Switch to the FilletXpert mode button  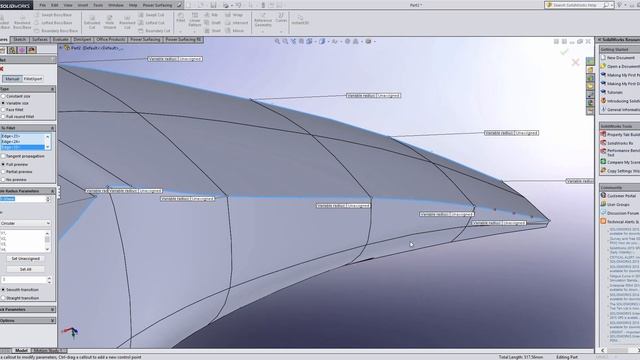click(33, 79)
